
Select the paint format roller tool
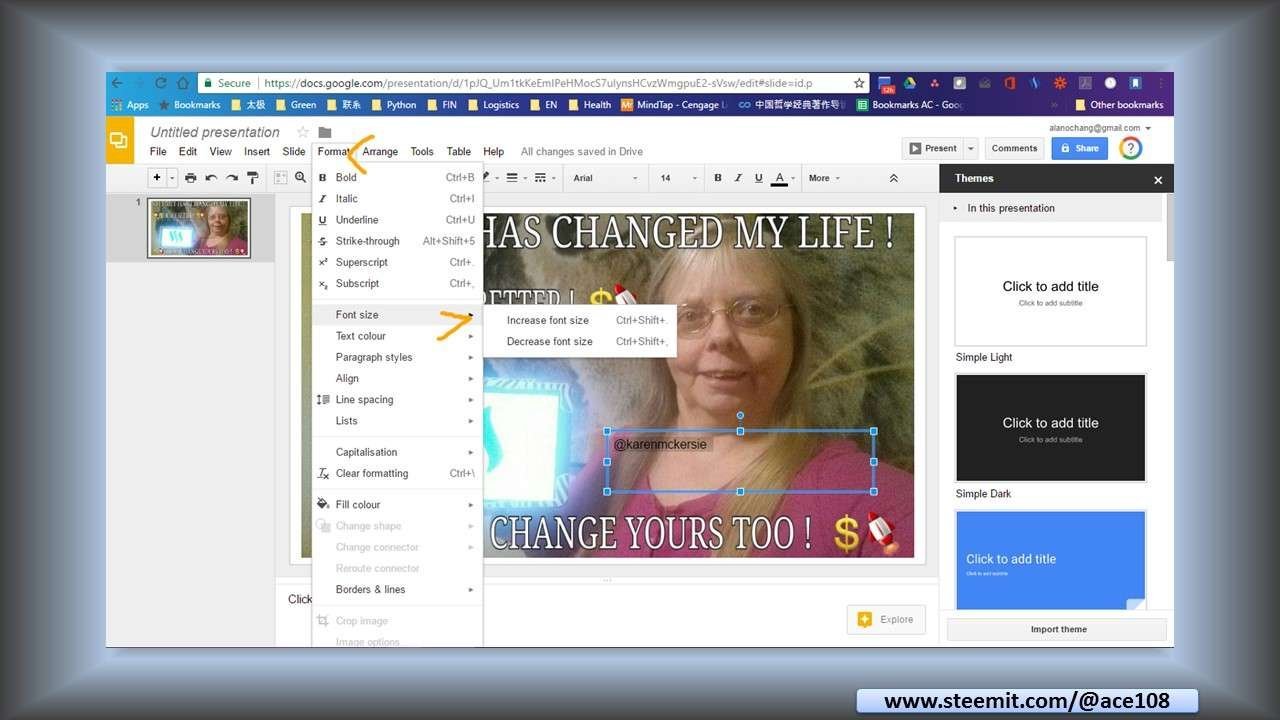(x=253, y=178)
